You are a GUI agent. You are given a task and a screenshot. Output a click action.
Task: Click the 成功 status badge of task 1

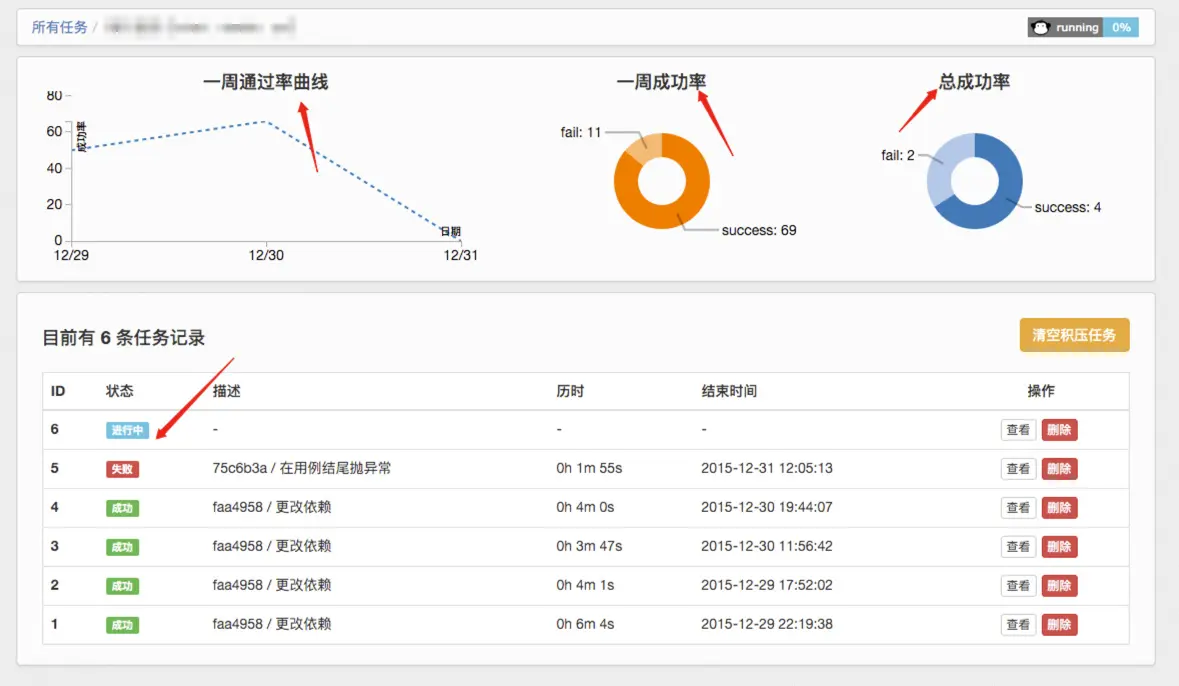(x=122, y=625)
